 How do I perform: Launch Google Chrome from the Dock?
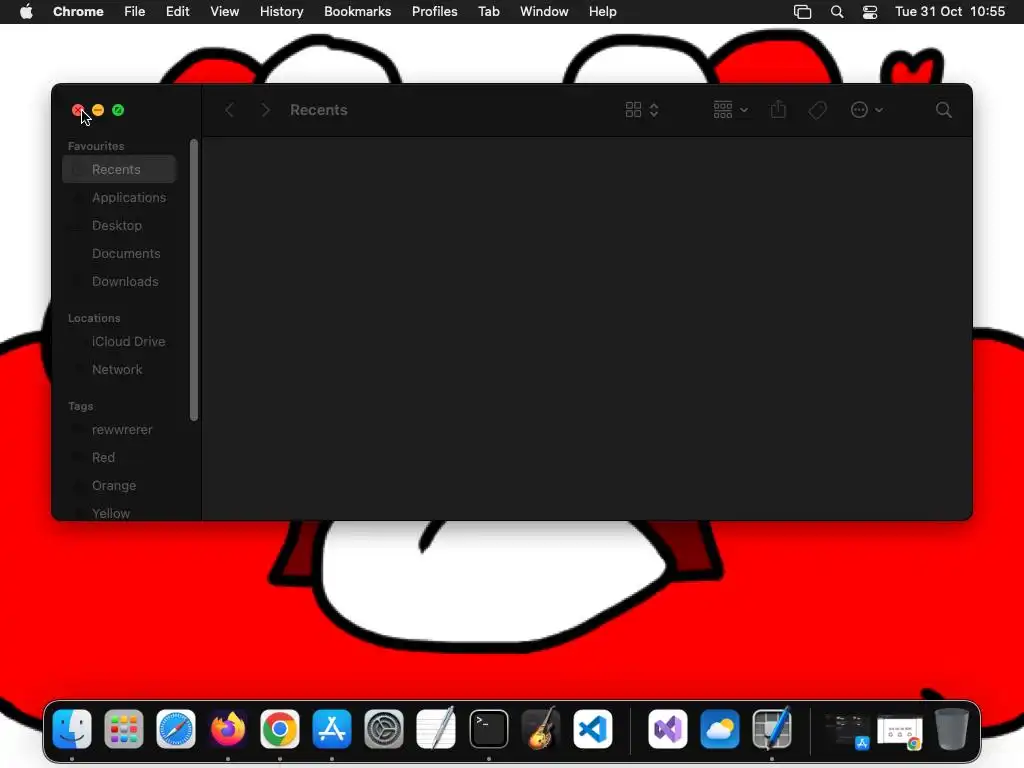(280, 729)
